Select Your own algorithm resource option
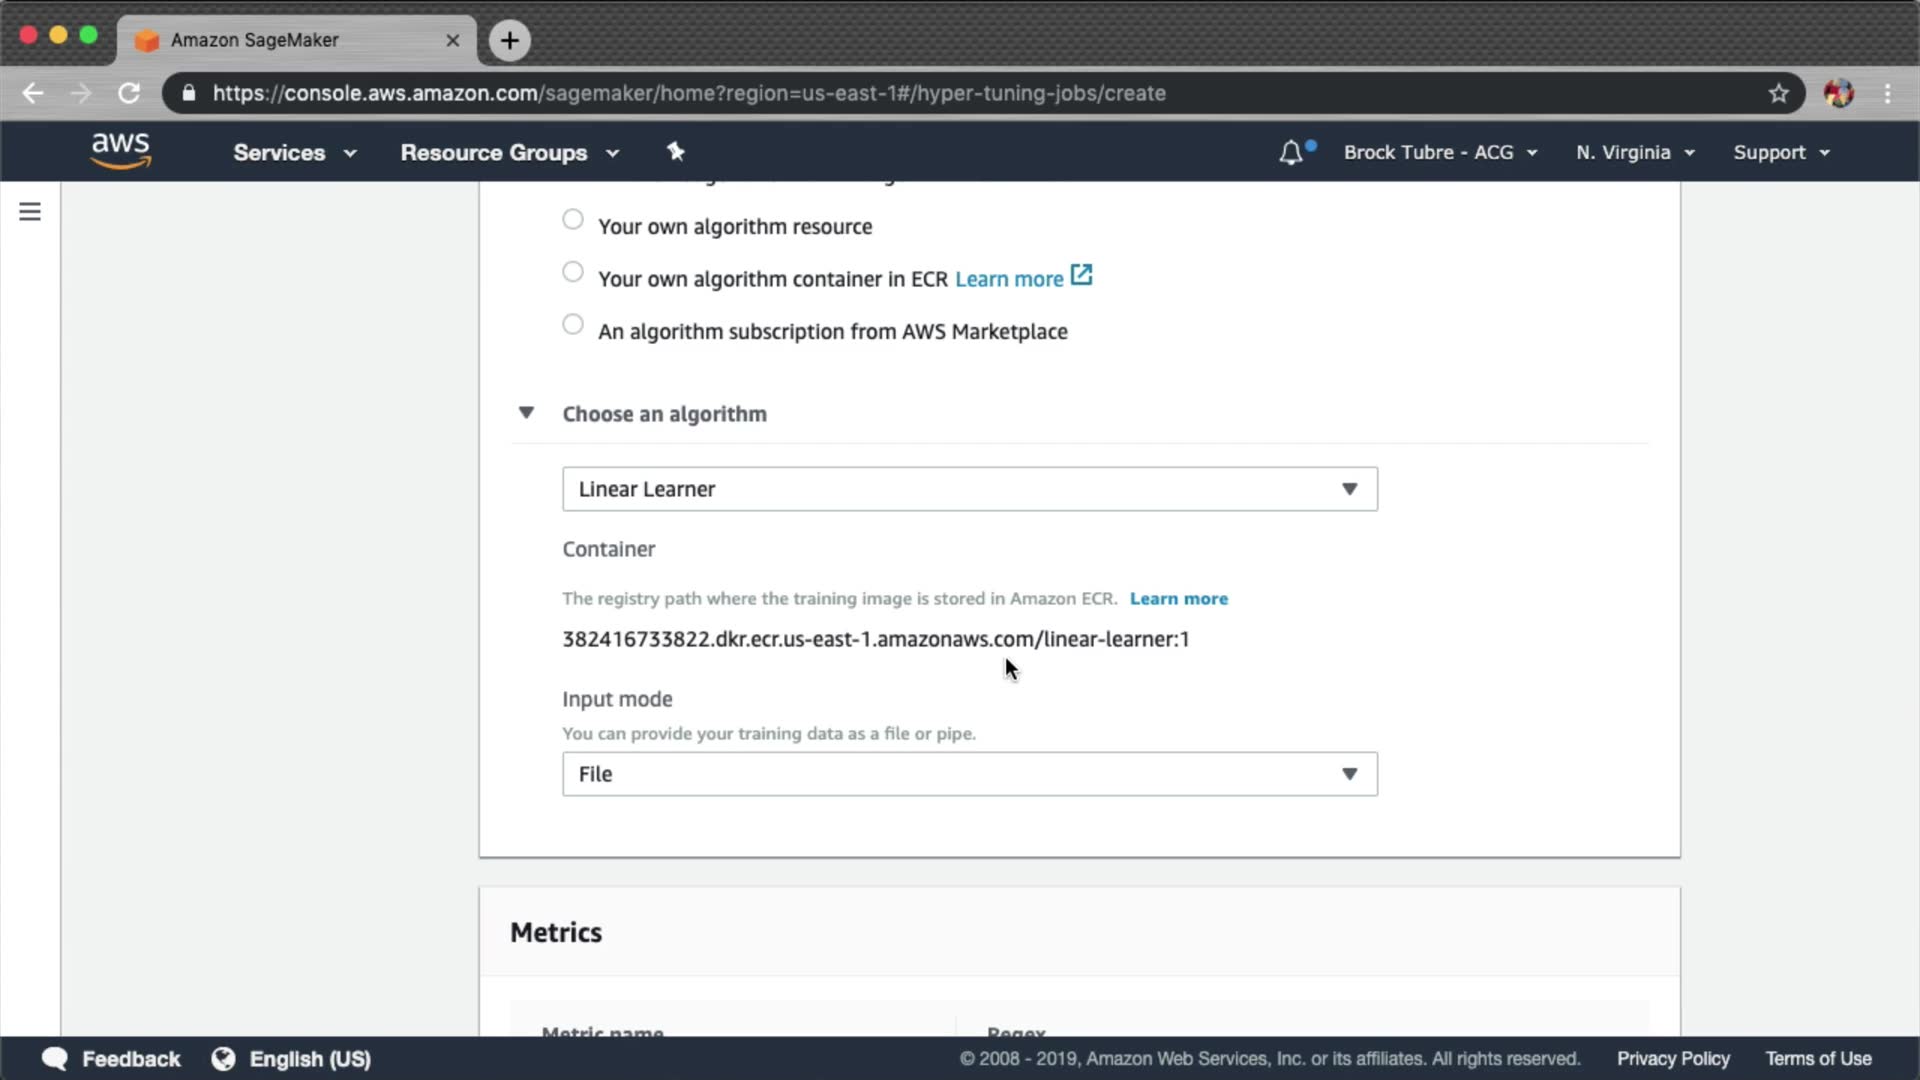The image size is (1920, 1080). [573, 220]
